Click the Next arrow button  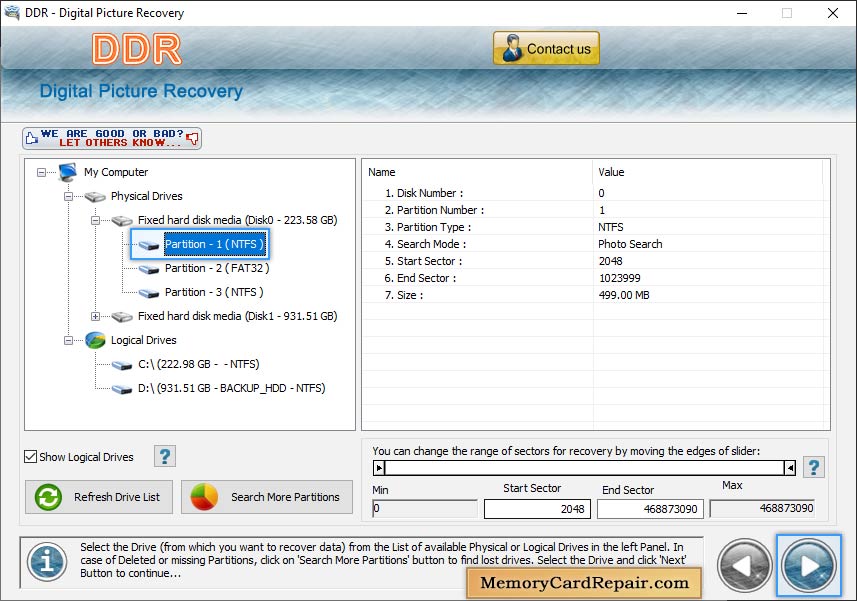pos(808,565)
